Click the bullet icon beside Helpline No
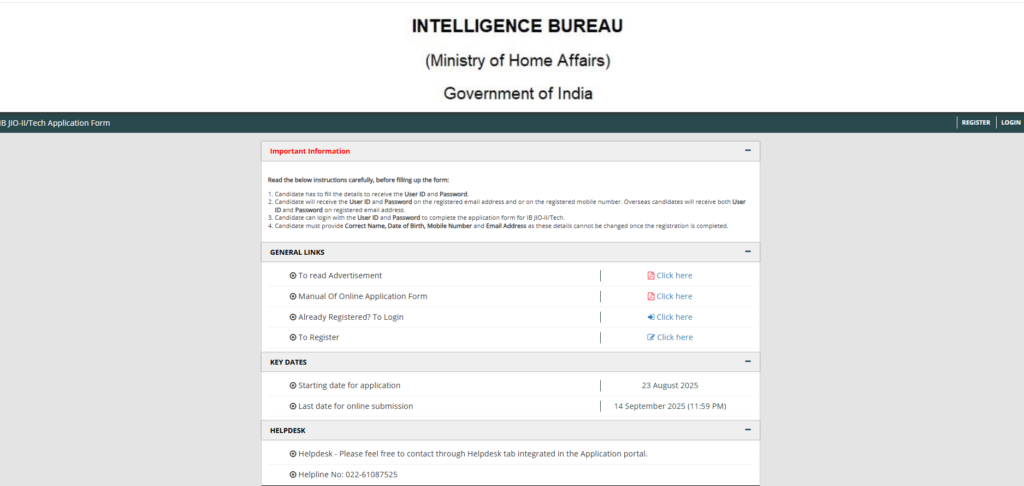Image resolution: width=1024 pixels, height=486 pixels. click(x=293, y=474)
